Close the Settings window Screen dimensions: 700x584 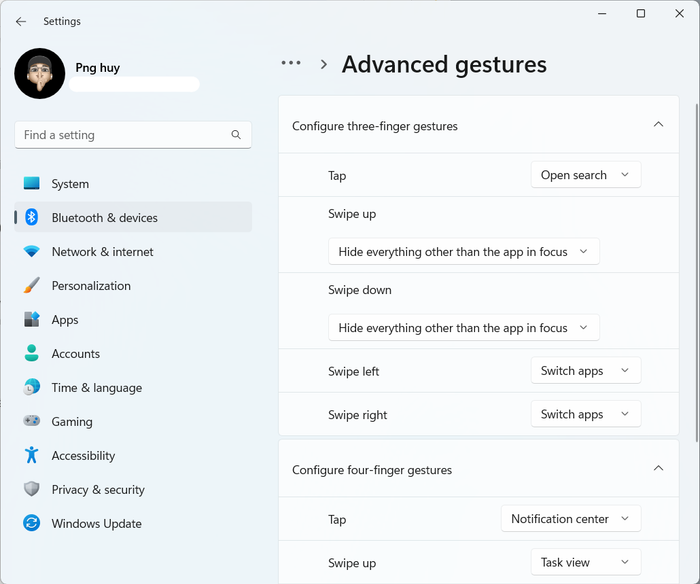click(x=679, y=13)
